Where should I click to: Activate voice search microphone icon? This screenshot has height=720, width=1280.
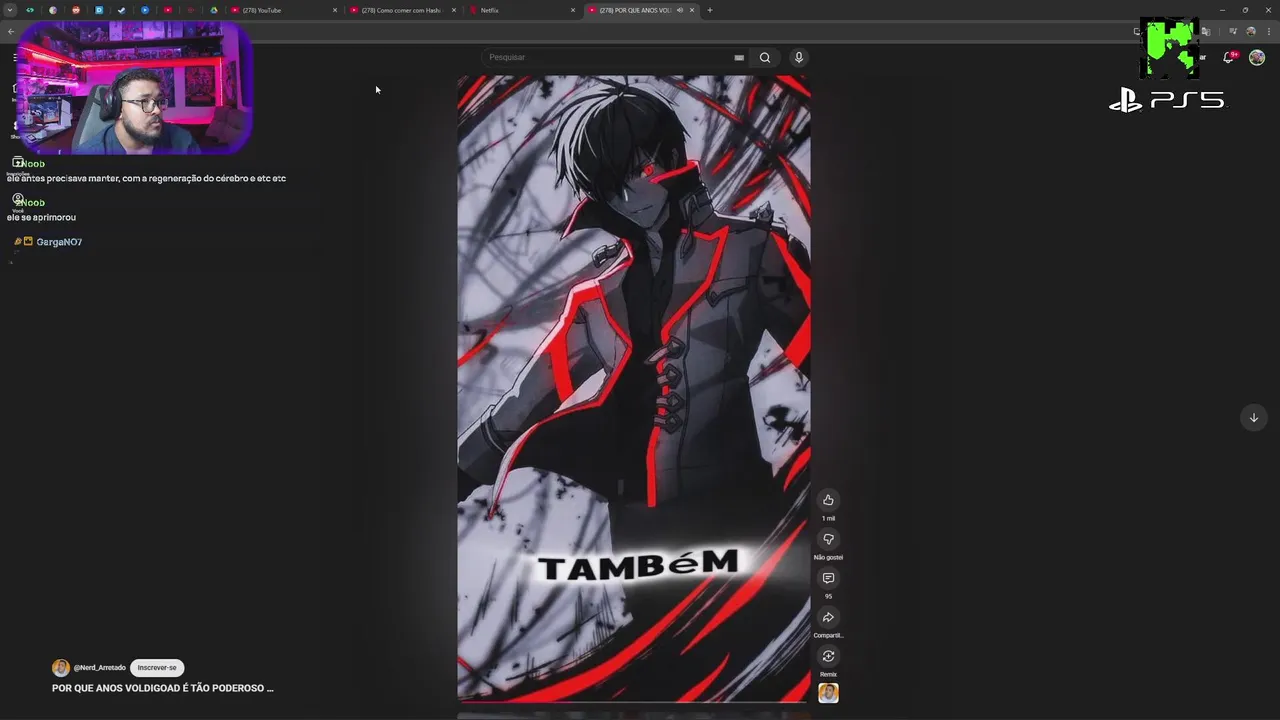point(798,57)
